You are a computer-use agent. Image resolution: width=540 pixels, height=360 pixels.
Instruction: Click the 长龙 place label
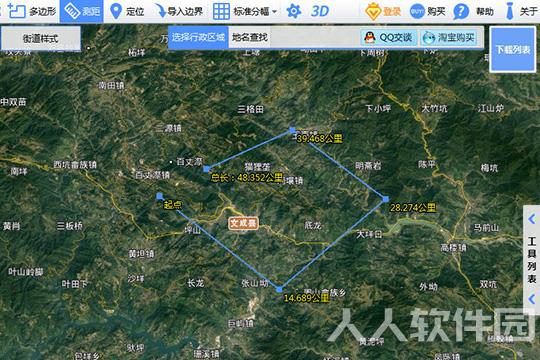click(x=196, y=283)
